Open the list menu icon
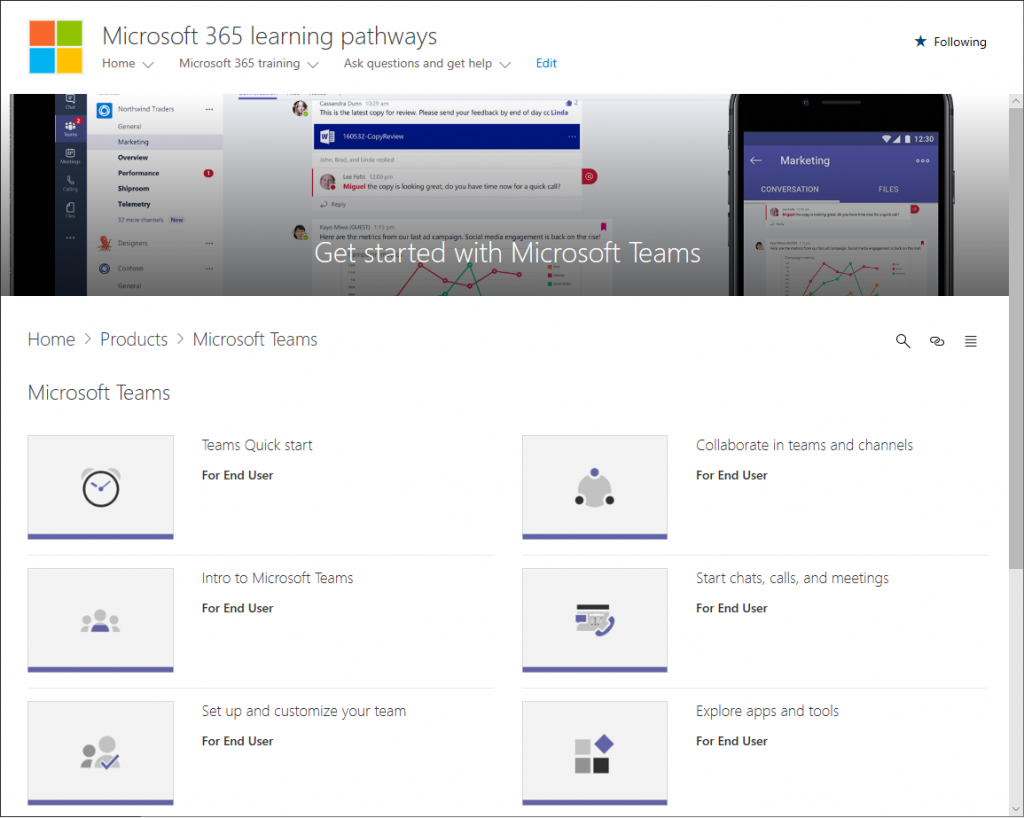 click(x=971, y=341)
